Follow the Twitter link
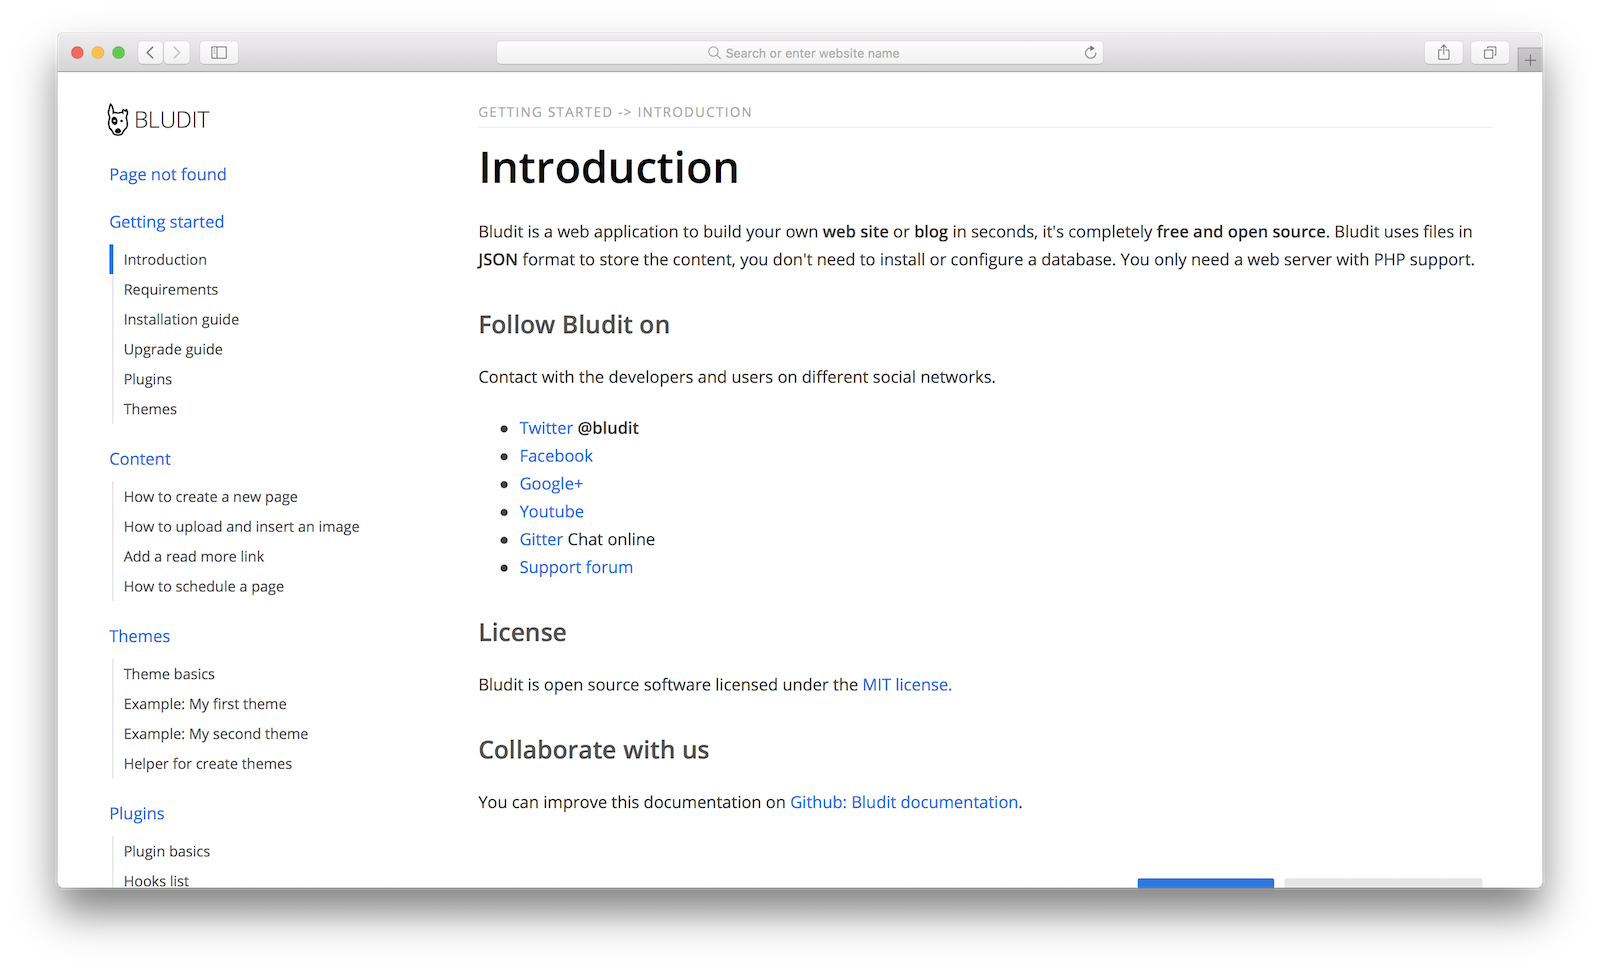The image size is (1600, 970). coord(546,428)
